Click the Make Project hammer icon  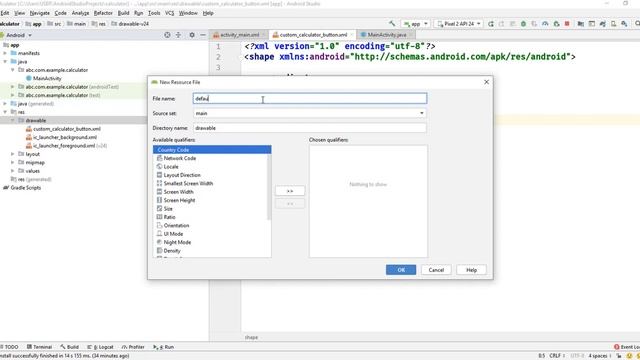[392, 24]
